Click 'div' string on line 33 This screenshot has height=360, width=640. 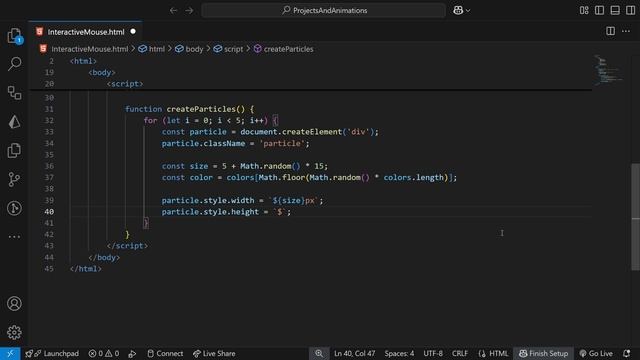click(358, 132)
